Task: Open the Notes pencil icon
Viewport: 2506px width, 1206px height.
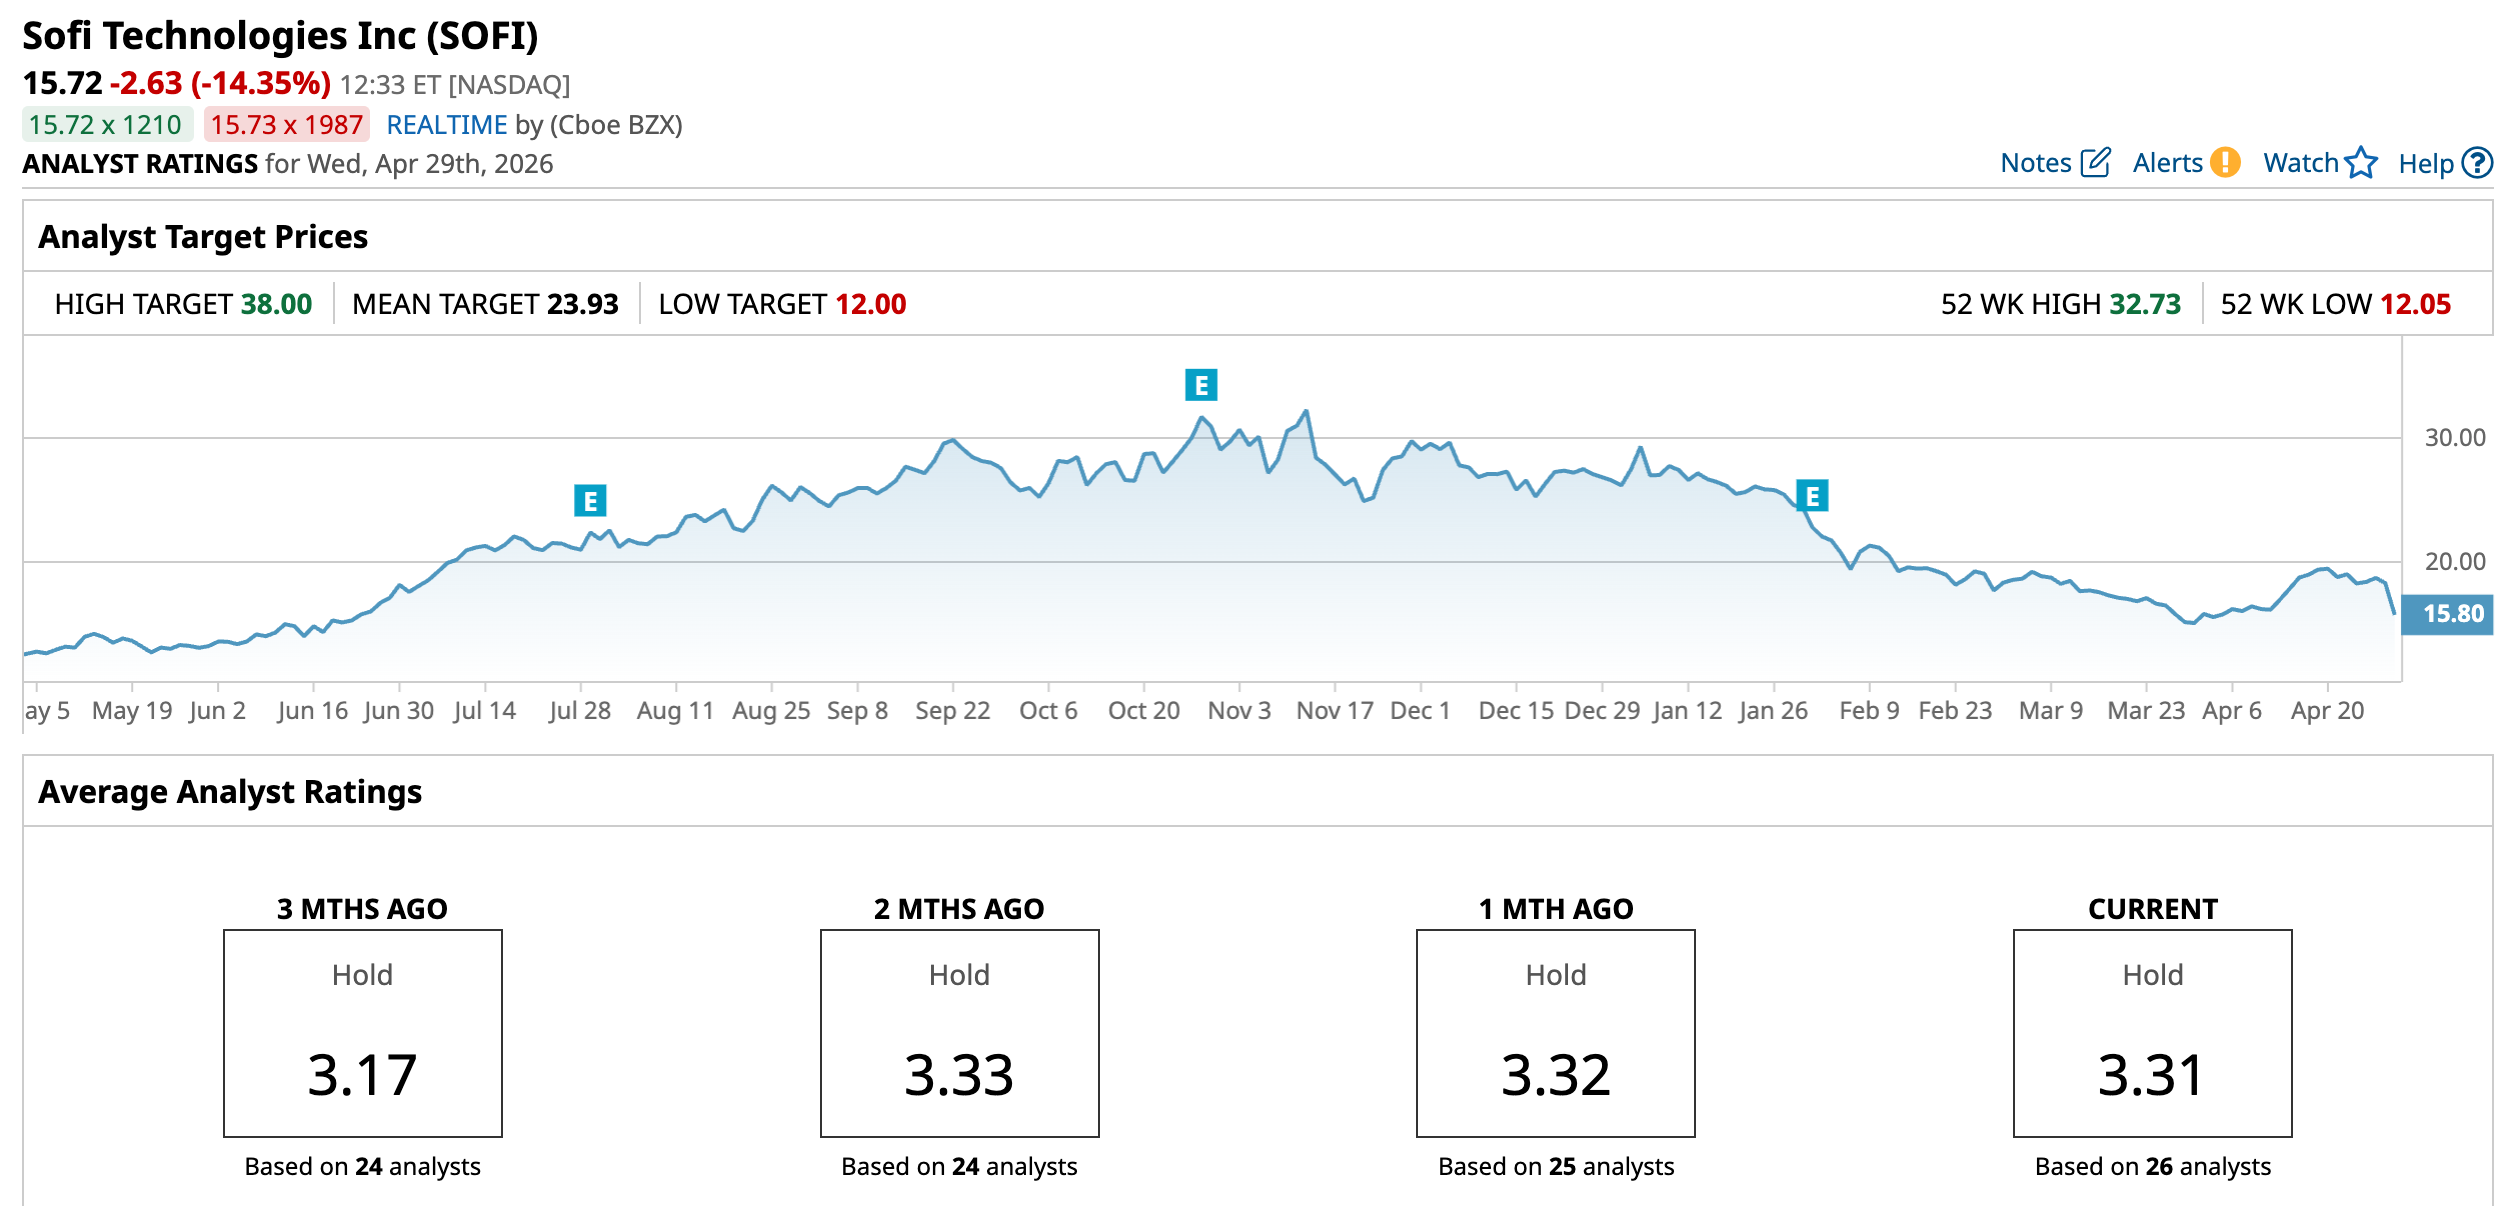Action: (2095, 162)
